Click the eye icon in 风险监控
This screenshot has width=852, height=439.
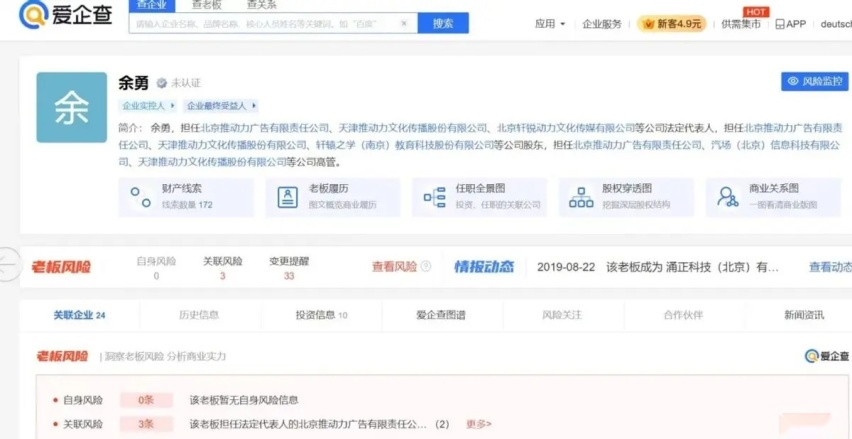793,81
